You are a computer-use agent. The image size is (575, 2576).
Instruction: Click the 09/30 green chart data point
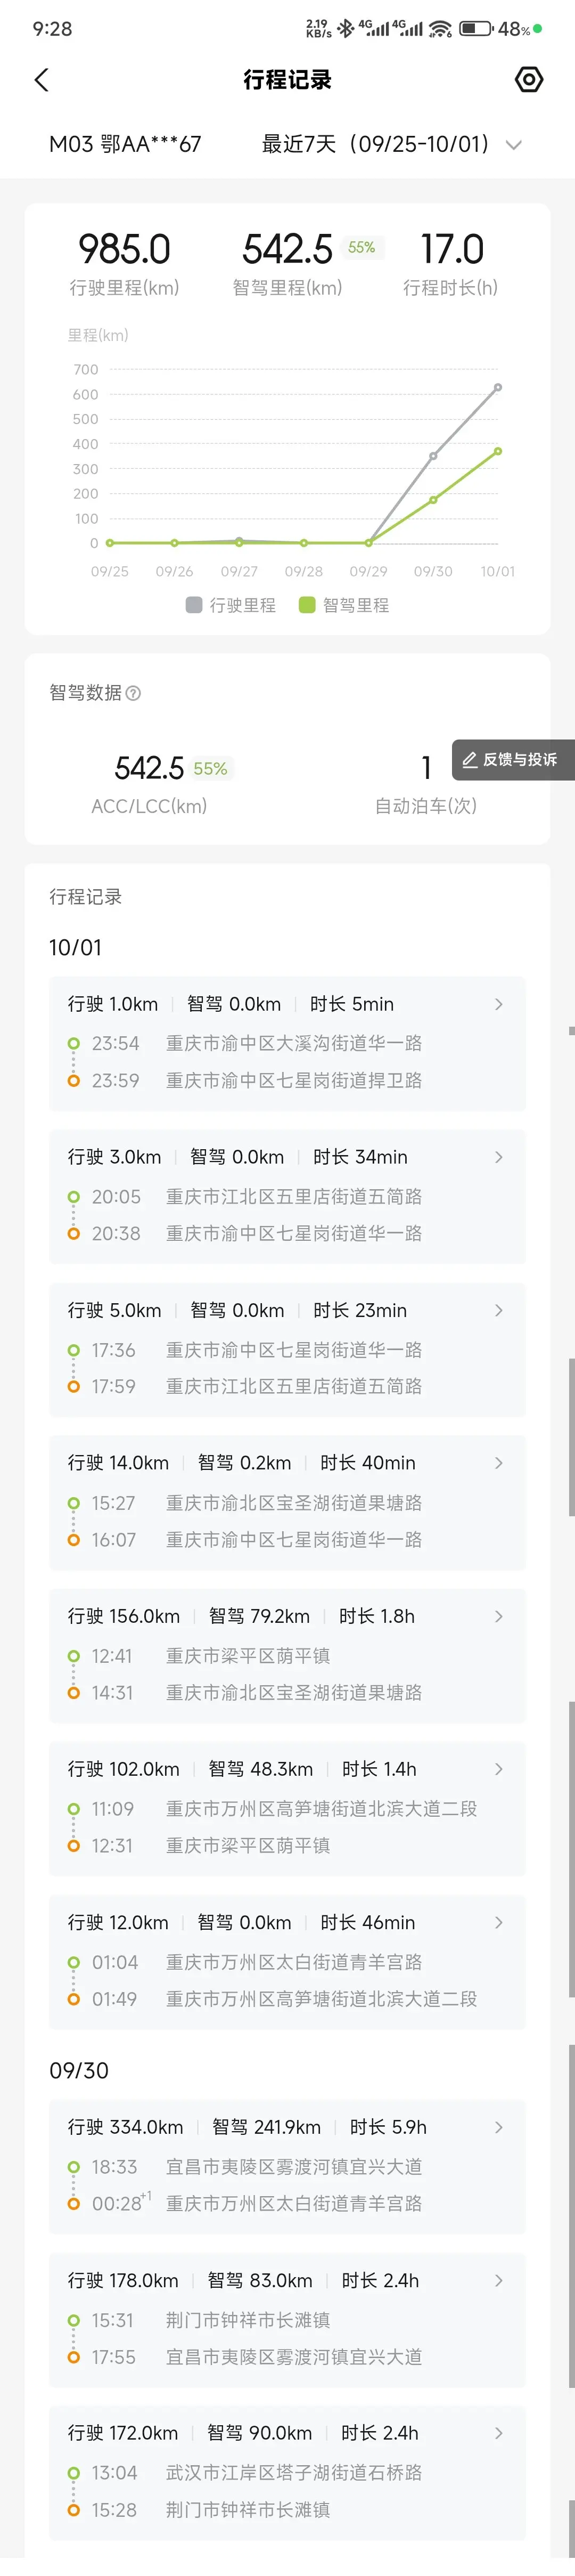pyautogui.click(x=433, y=500)
